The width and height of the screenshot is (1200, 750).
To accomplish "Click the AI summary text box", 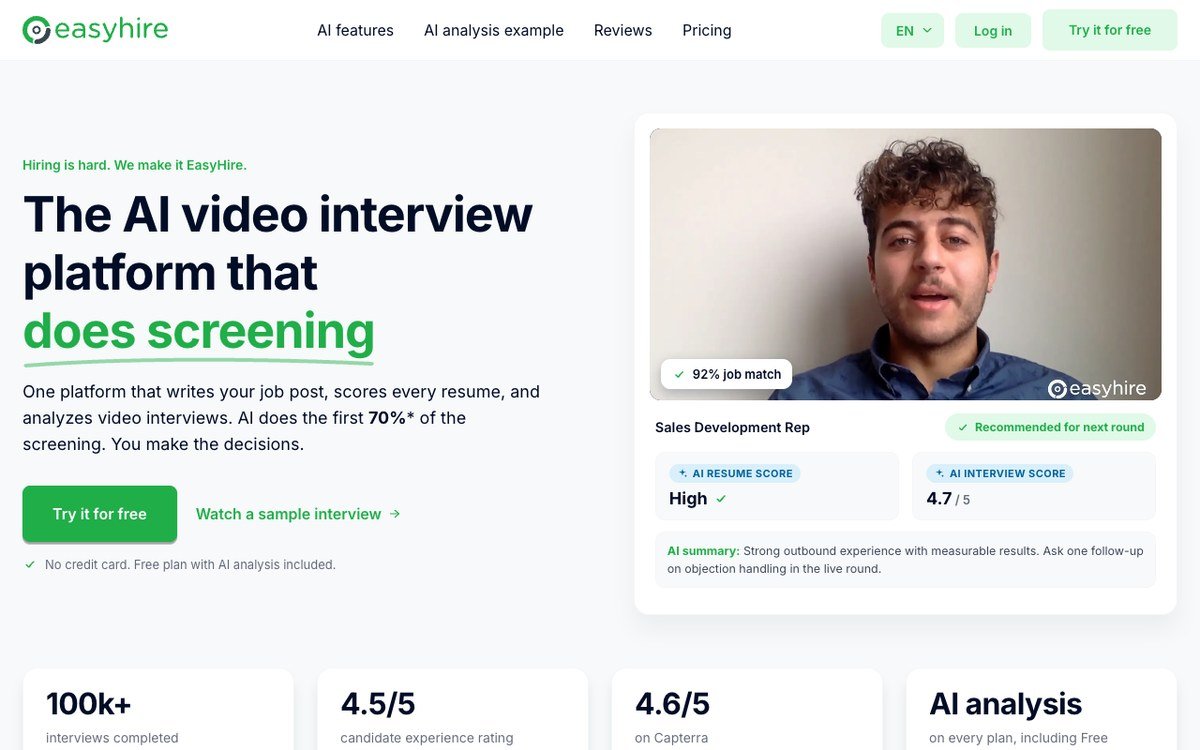I will click(906, 560).
